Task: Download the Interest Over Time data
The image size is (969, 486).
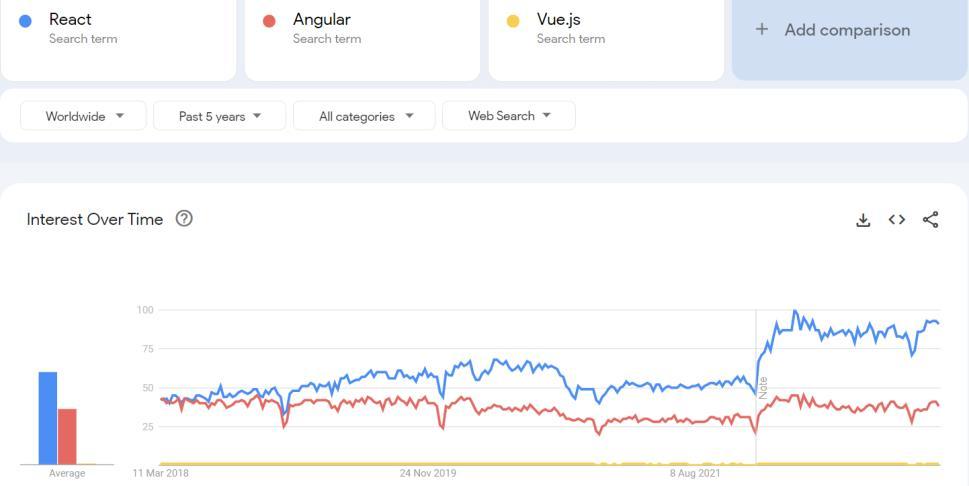Action: [x=863, y=220]
